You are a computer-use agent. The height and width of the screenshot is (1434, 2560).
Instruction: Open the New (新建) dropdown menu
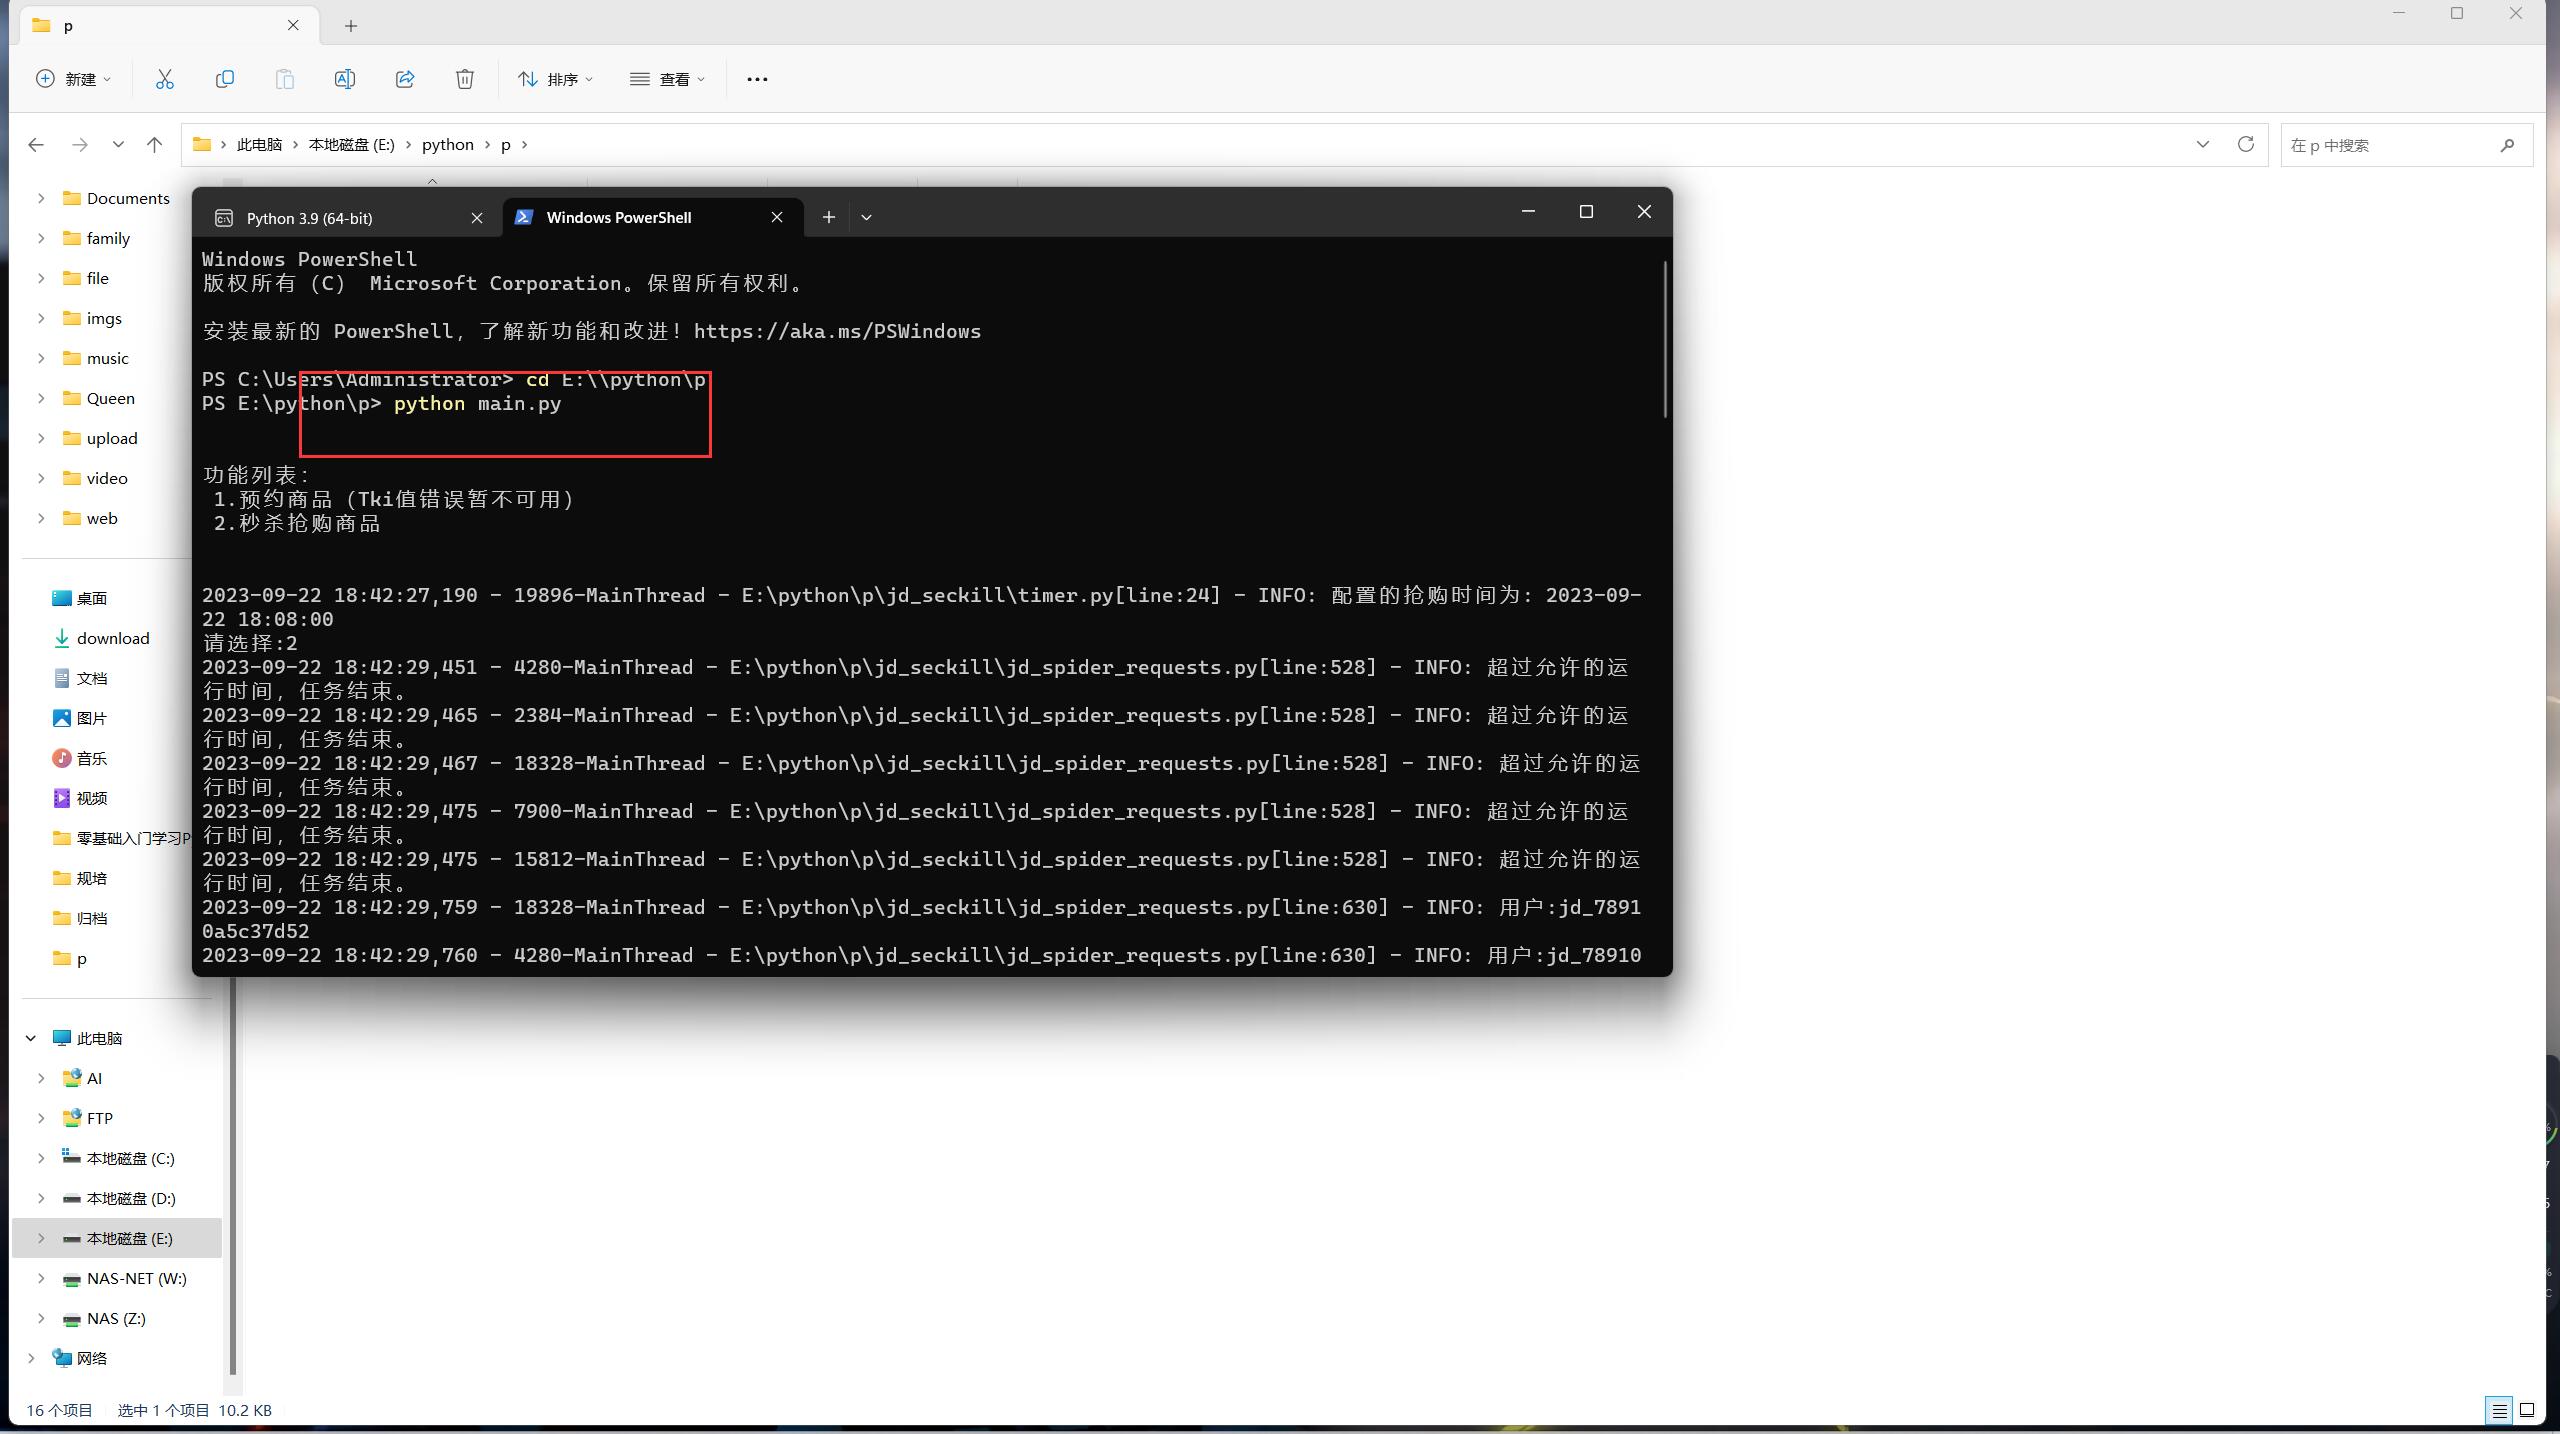click(x=73, y=79)
